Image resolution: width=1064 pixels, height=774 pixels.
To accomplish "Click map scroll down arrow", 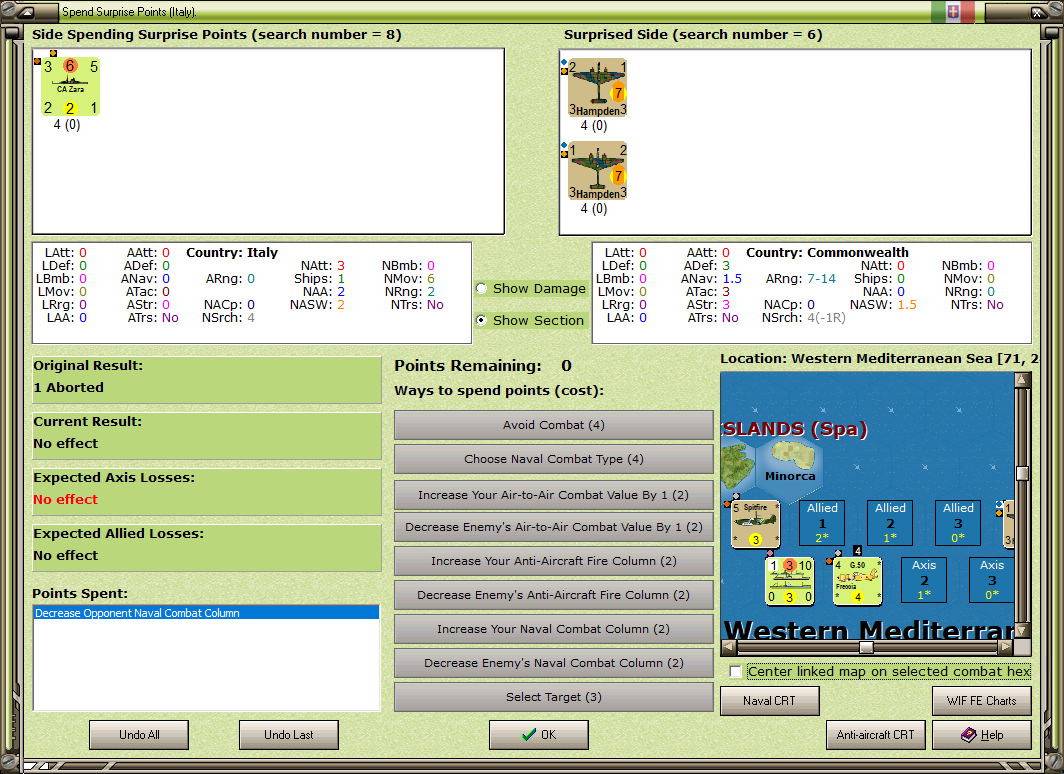I will tap(1022, 630).
